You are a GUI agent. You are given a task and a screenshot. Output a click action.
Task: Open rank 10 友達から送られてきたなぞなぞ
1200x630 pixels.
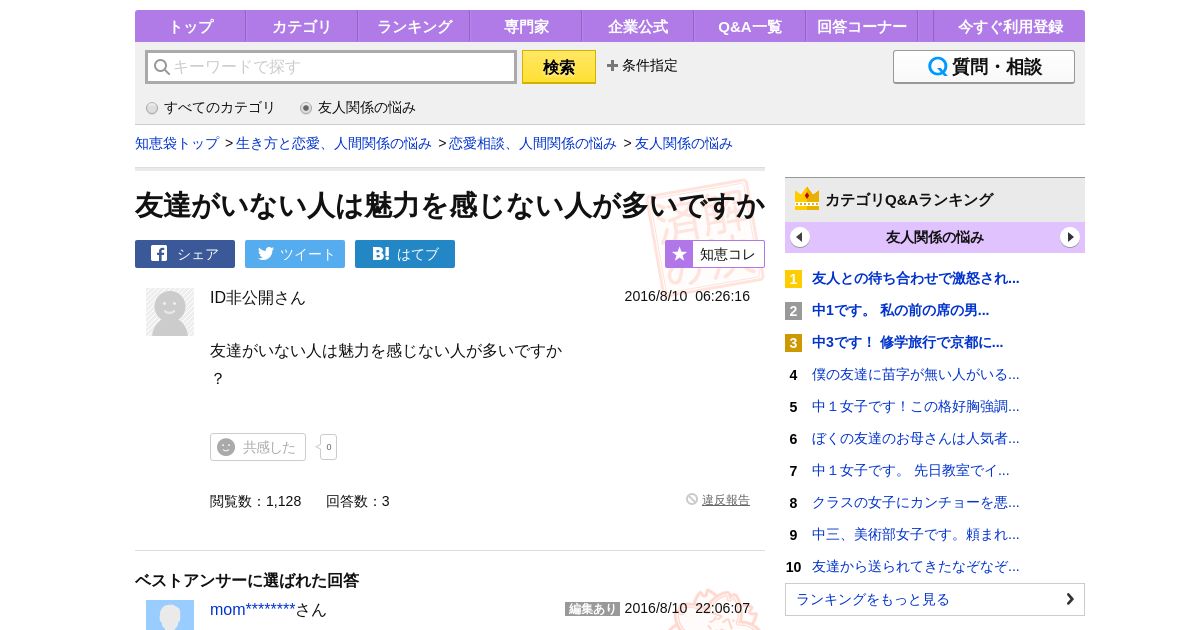point(916,567)
